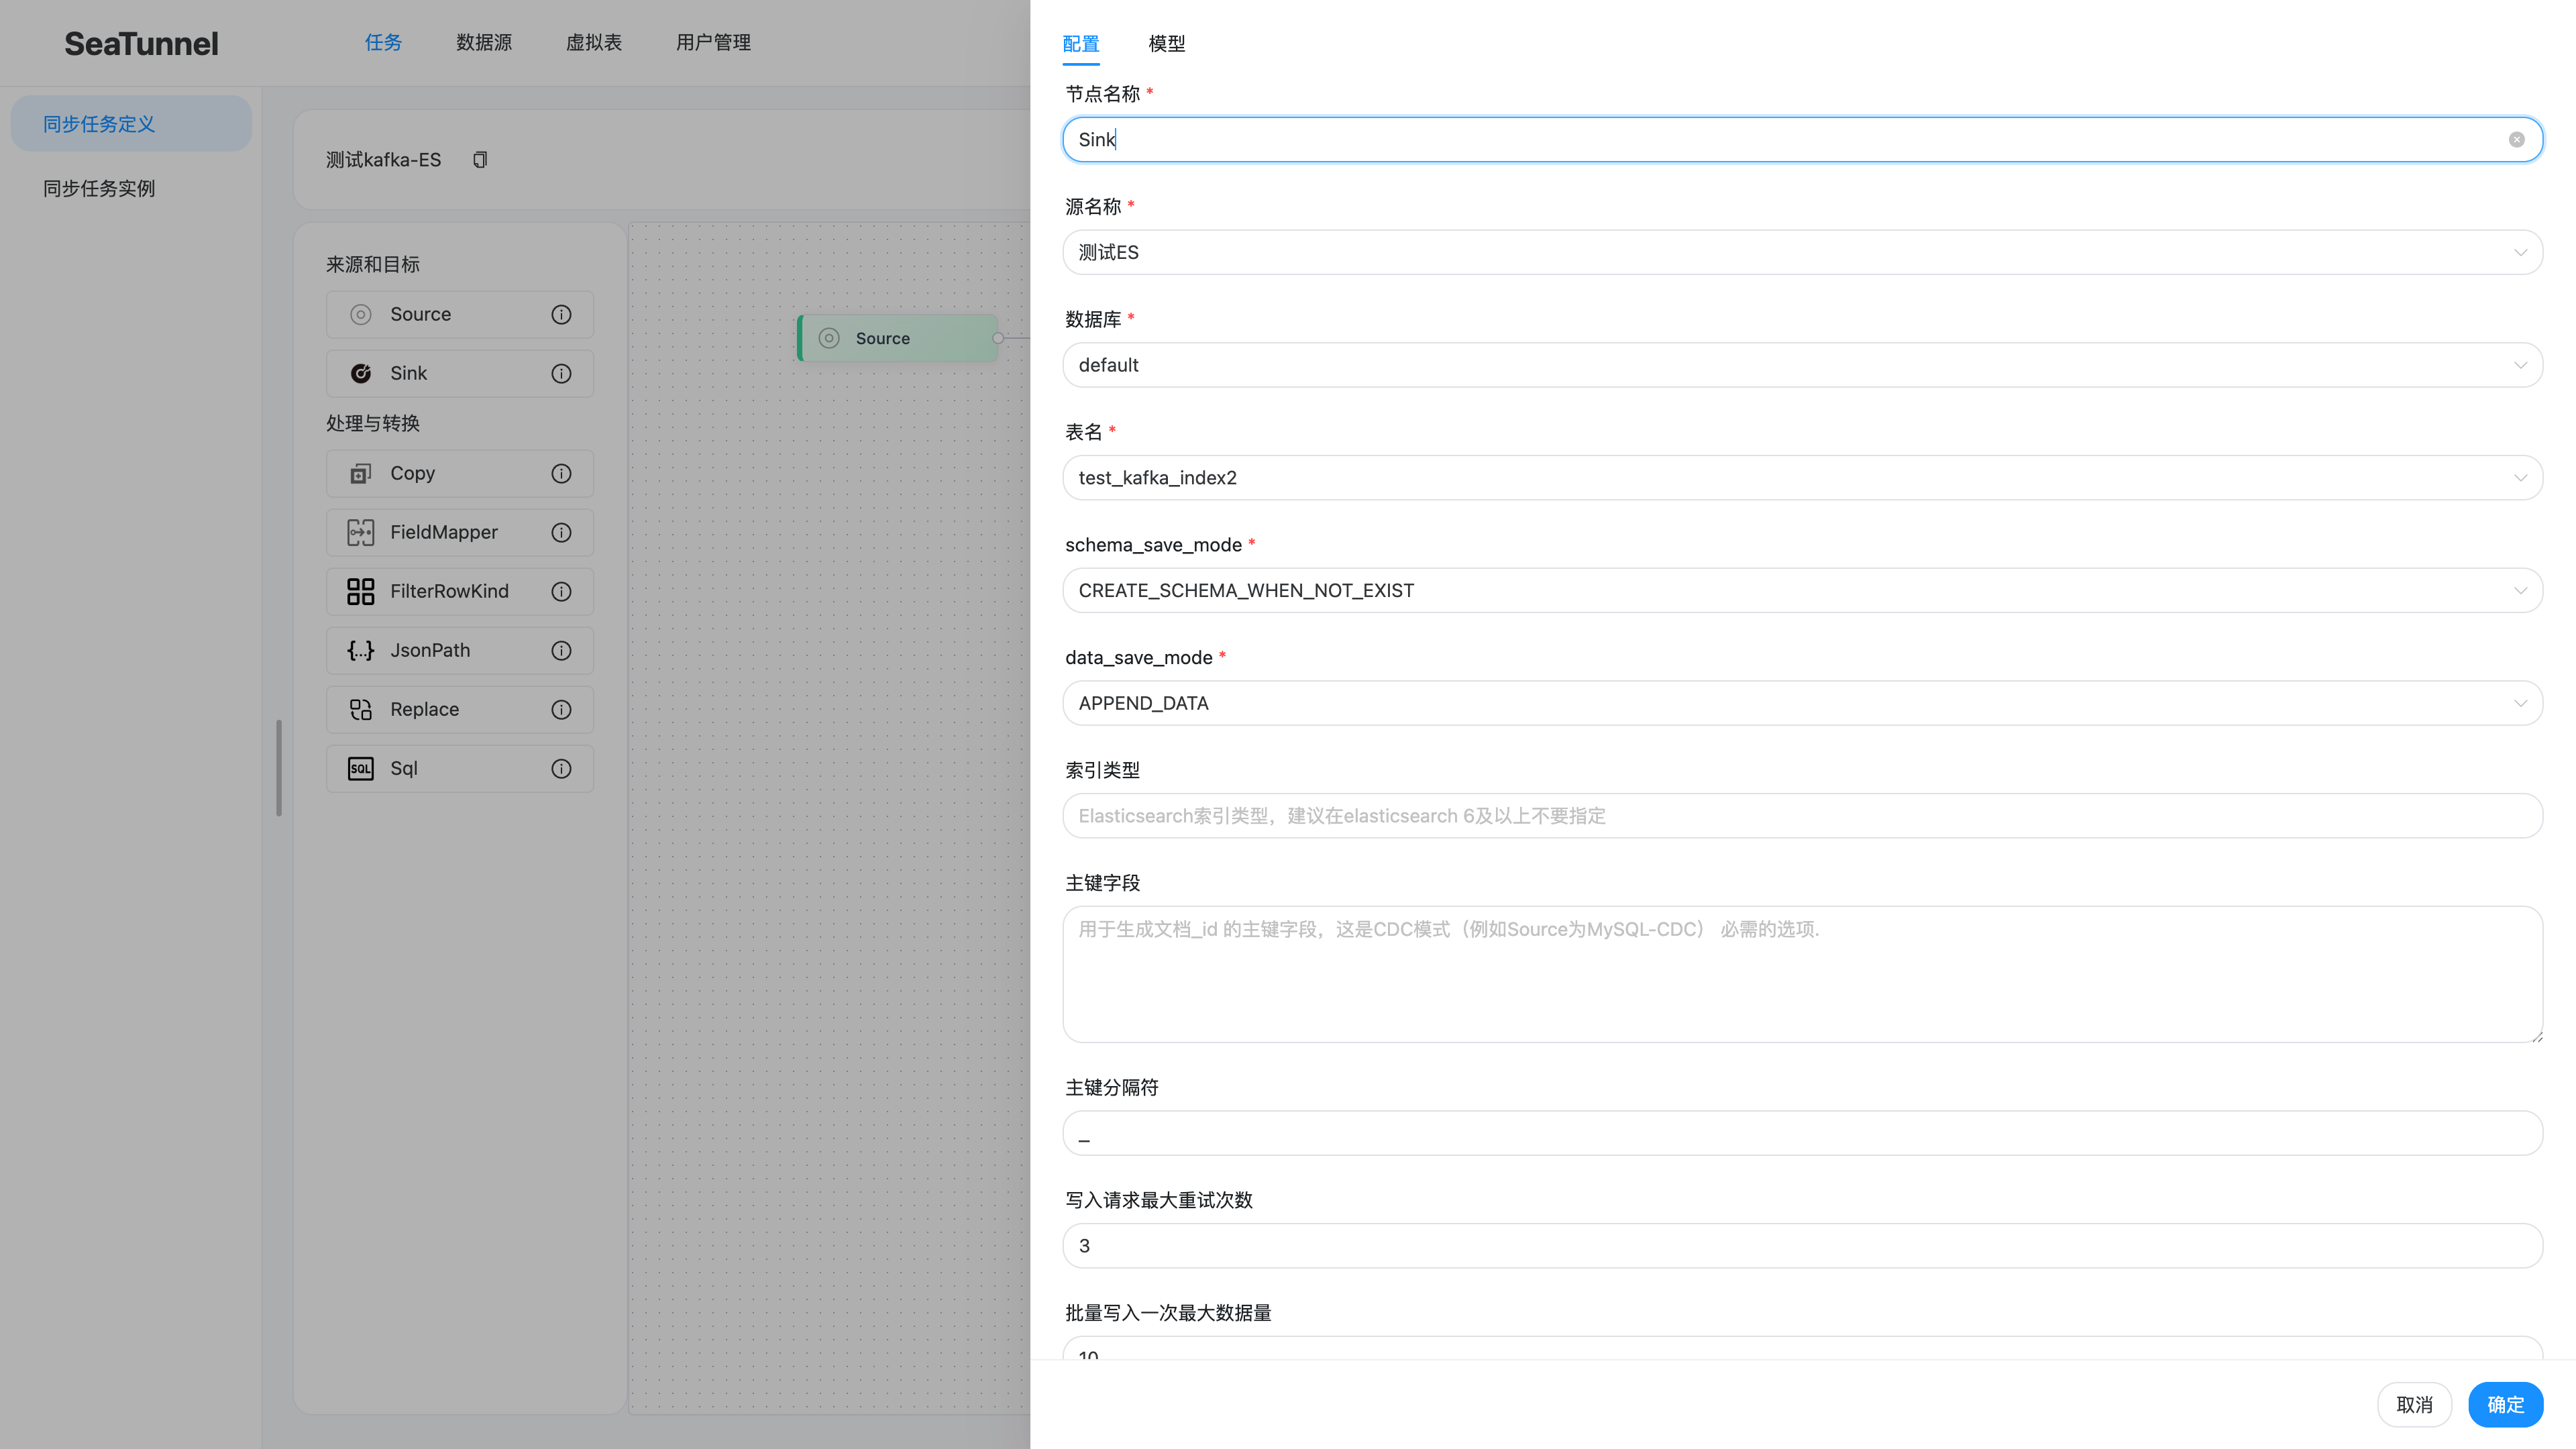The image size is (2576, 1449).
Task: Switch to the 模型 tab
Action: click(x=1166, y=43)
